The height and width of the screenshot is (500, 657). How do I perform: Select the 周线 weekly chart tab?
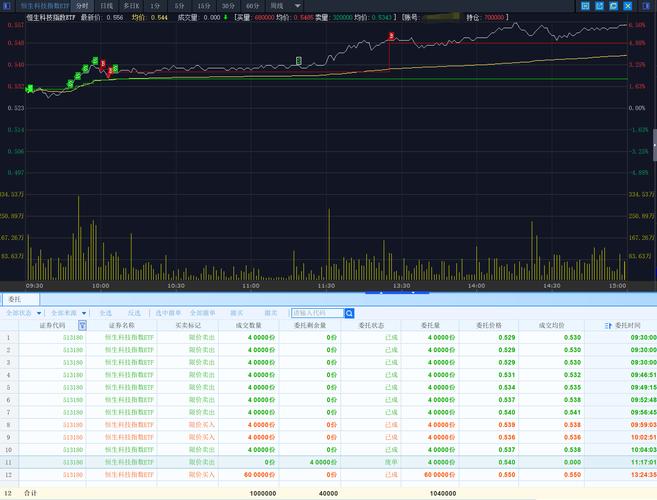coord(277,6)
